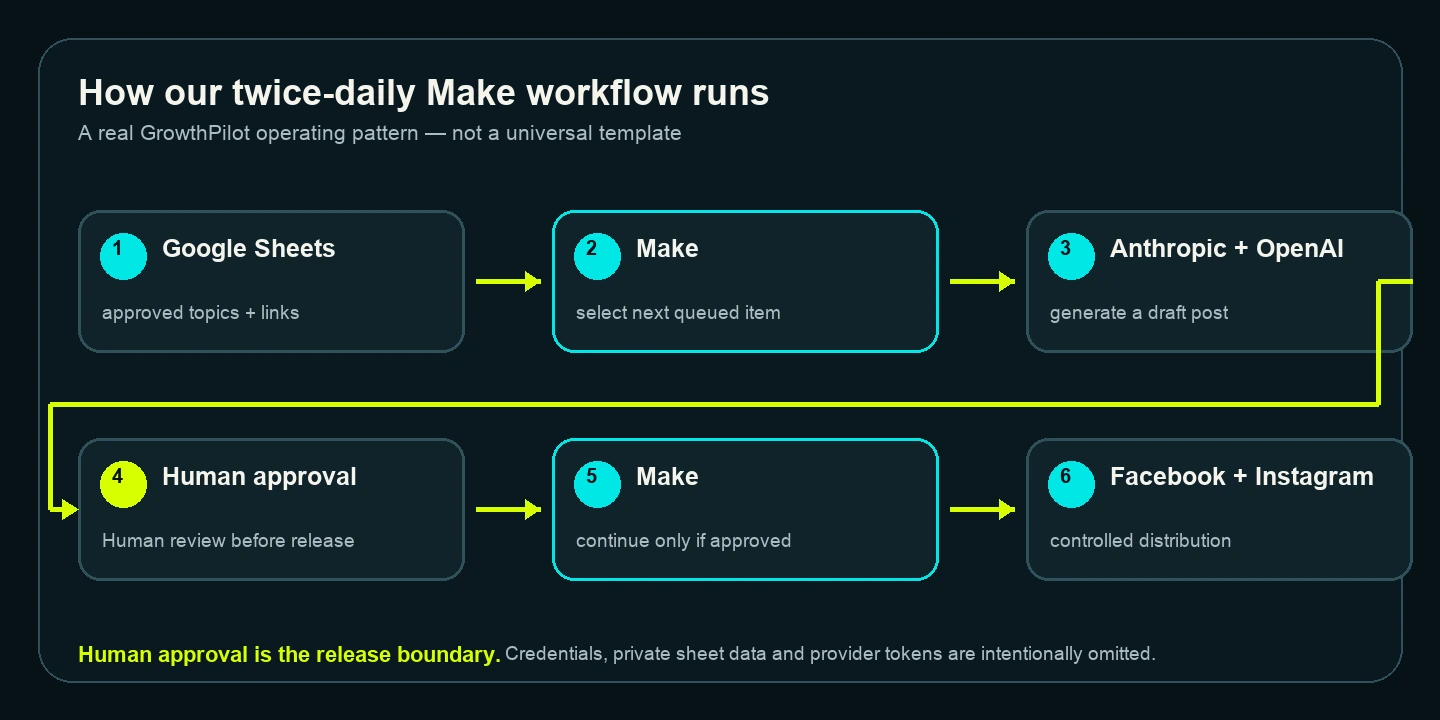Click the step 3 badge beside Anthropic + OpenAI
The width and height of the screenshot is (1440, 720).
[x=1072, y=256]
